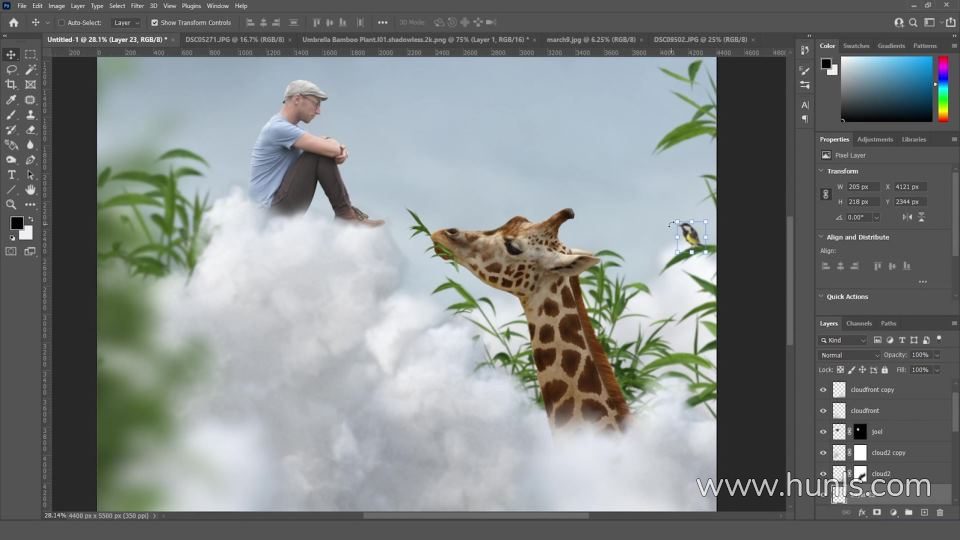Choose the Hand tool

30,189
